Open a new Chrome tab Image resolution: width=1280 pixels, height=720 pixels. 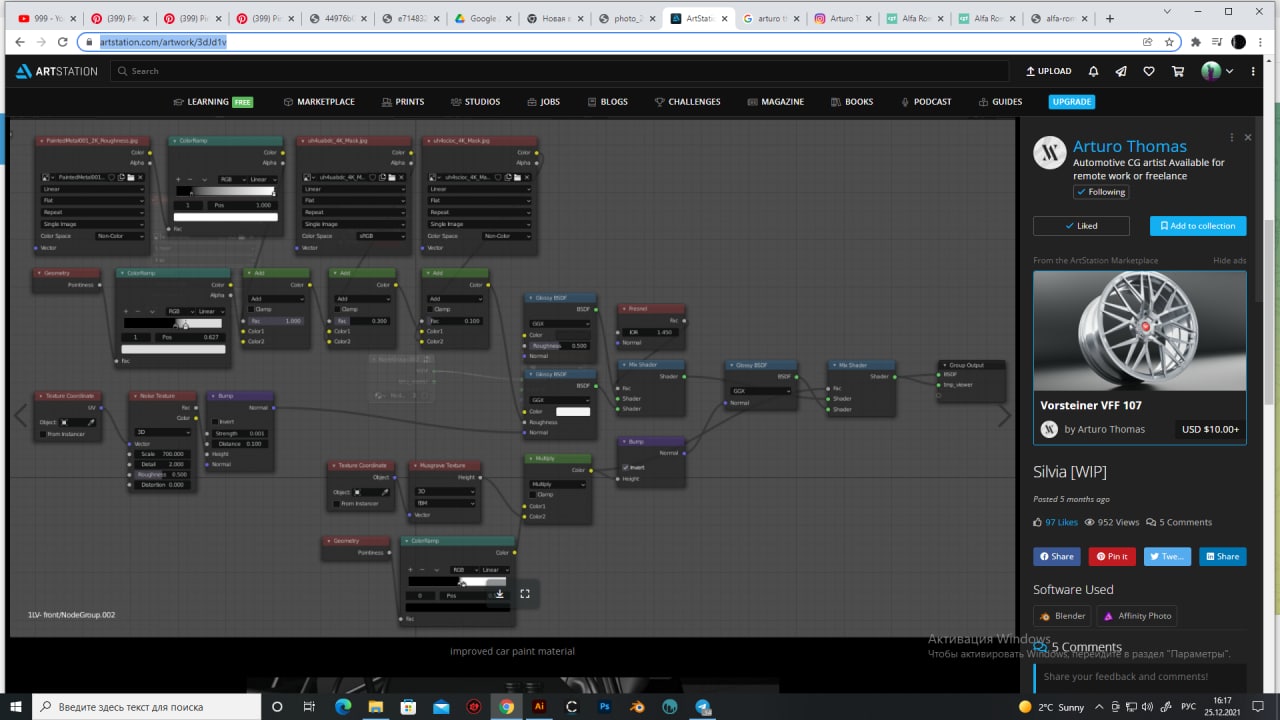pos(1110,18)
